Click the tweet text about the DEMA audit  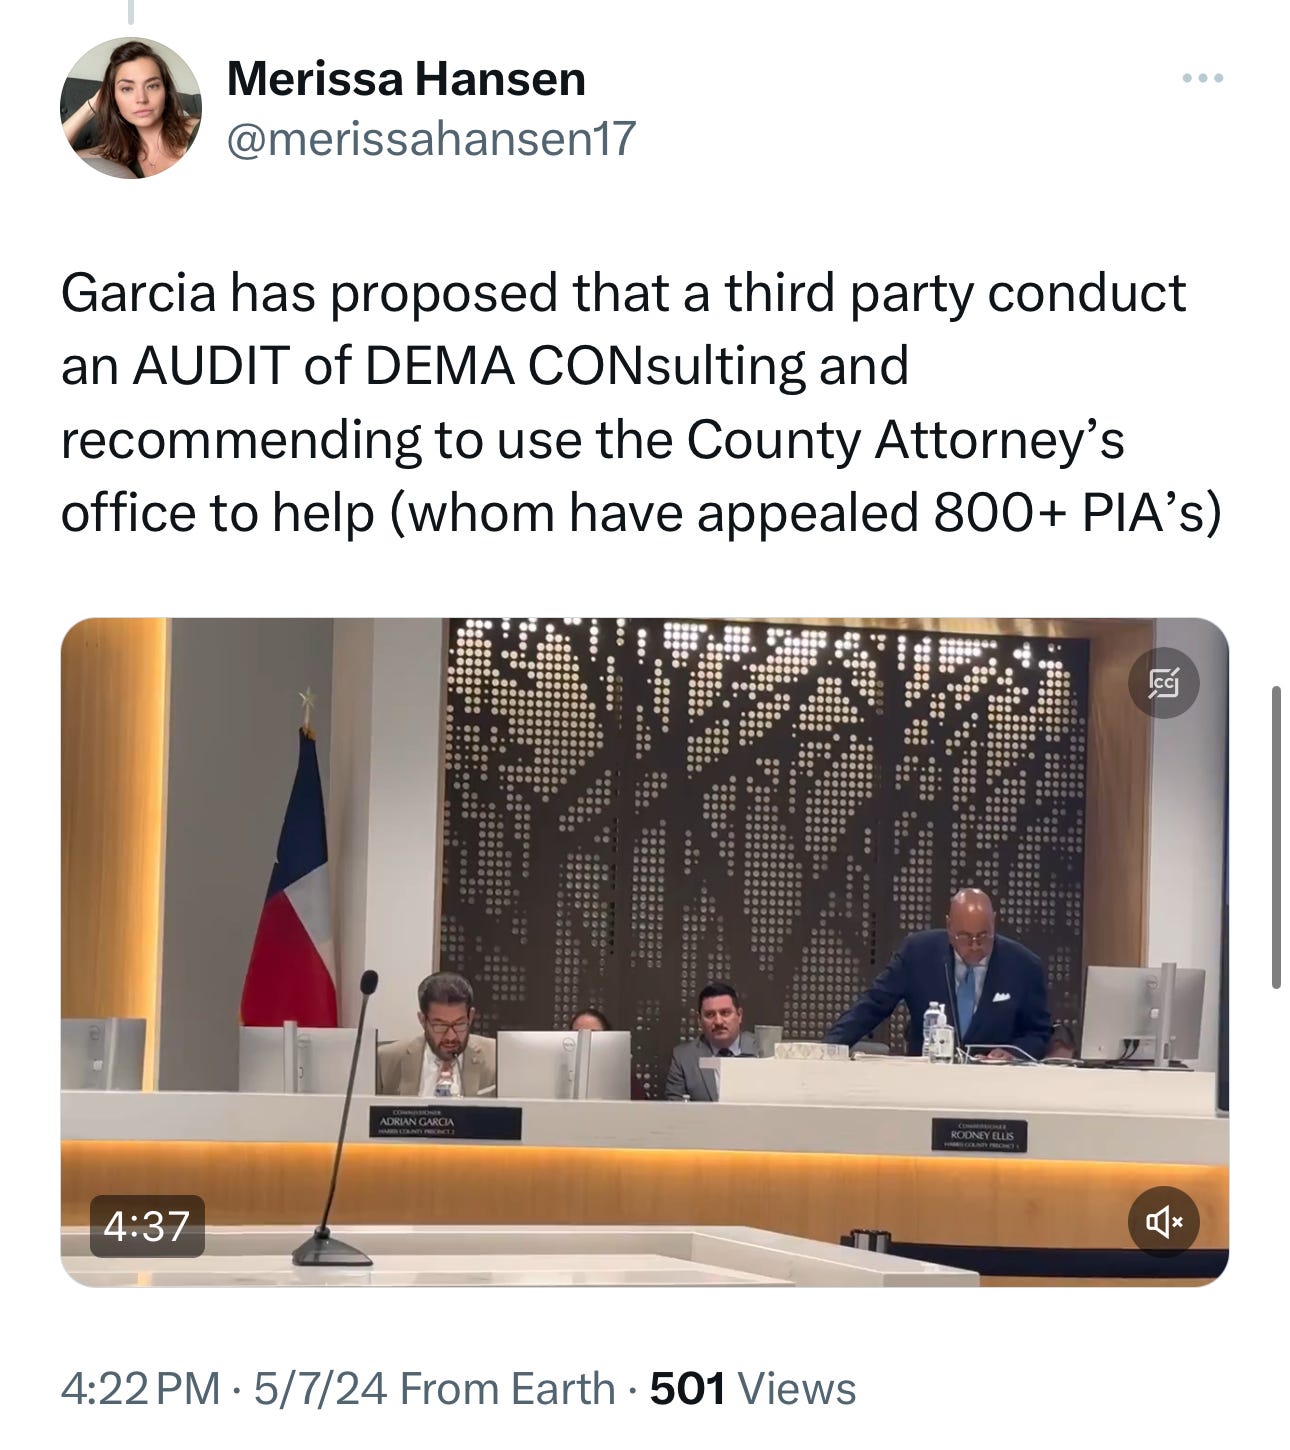[640, 402]
